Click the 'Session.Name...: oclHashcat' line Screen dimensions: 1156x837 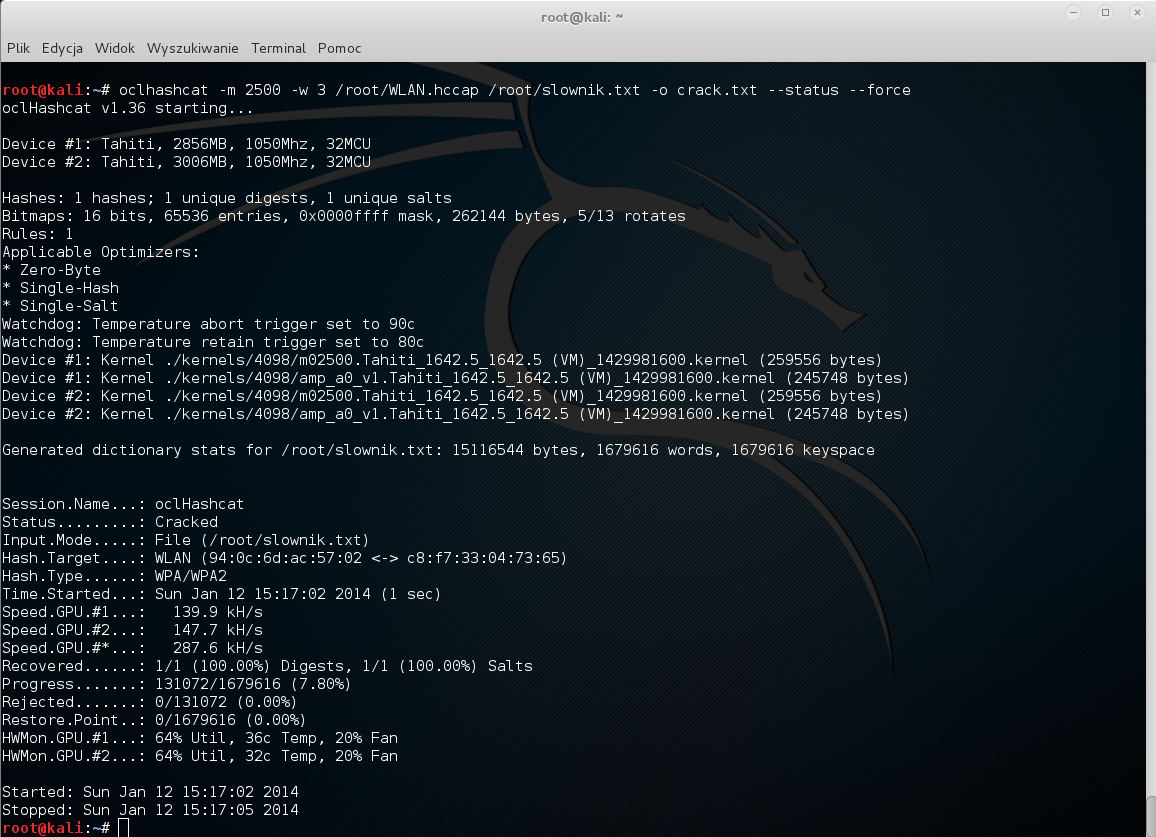(x=123, y=504)
